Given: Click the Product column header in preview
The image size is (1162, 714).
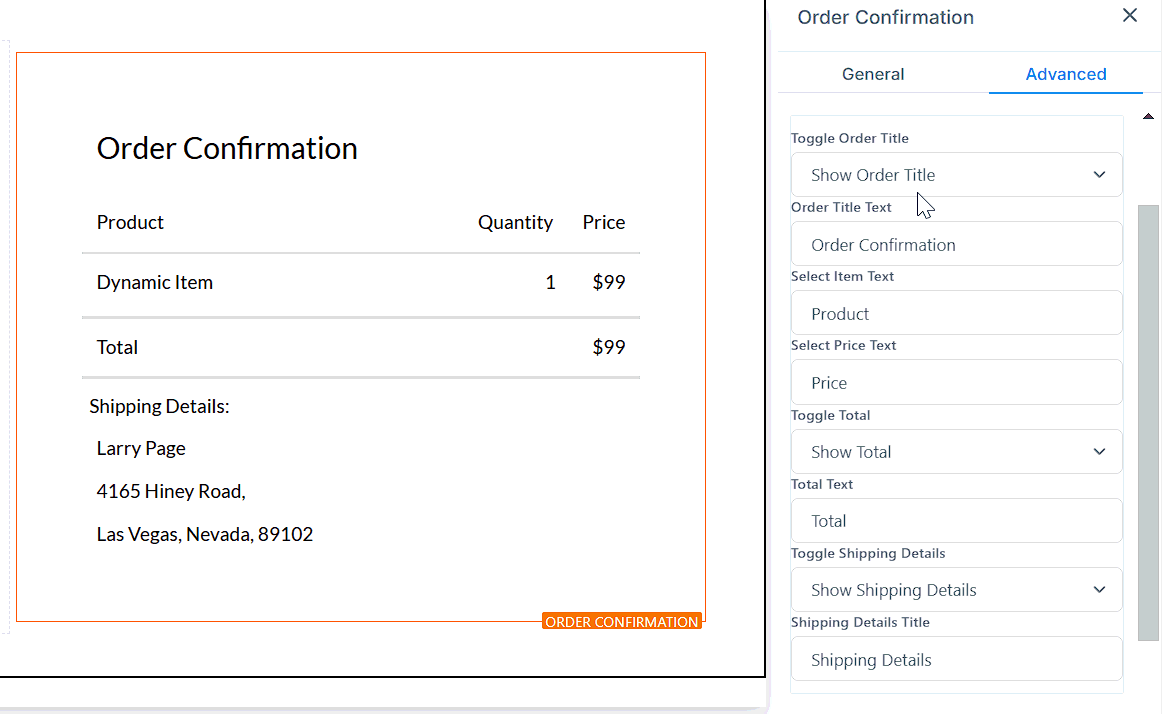Looking at the screenshot, I should click(x=130, y=223).
